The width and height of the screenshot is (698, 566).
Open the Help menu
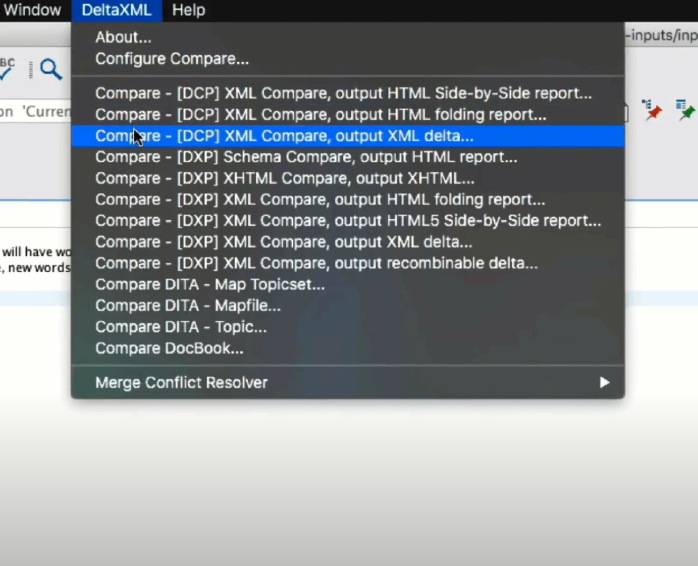[188, 10]
